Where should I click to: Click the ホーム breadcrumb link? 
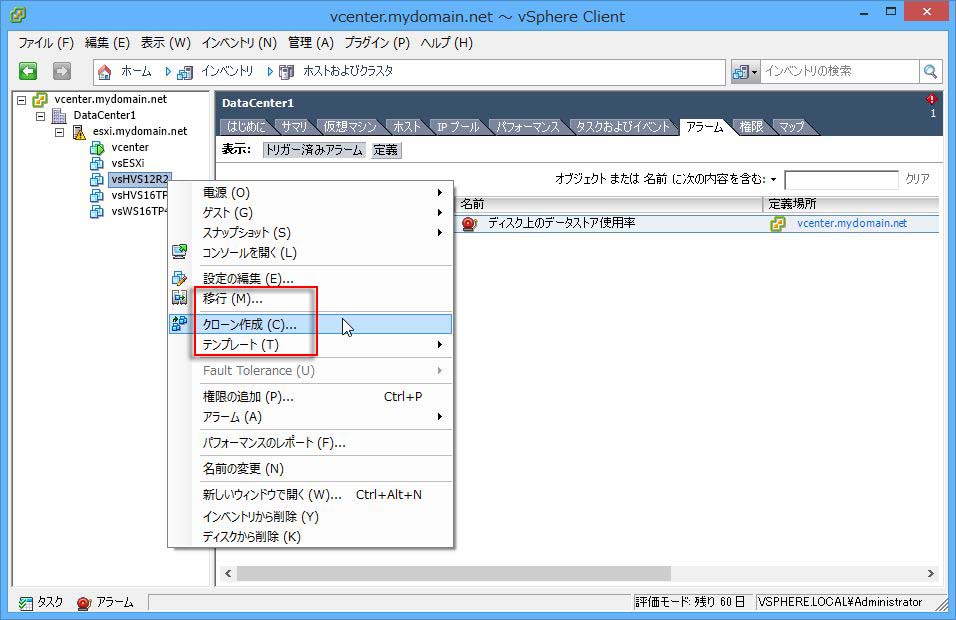click(136, 71)
